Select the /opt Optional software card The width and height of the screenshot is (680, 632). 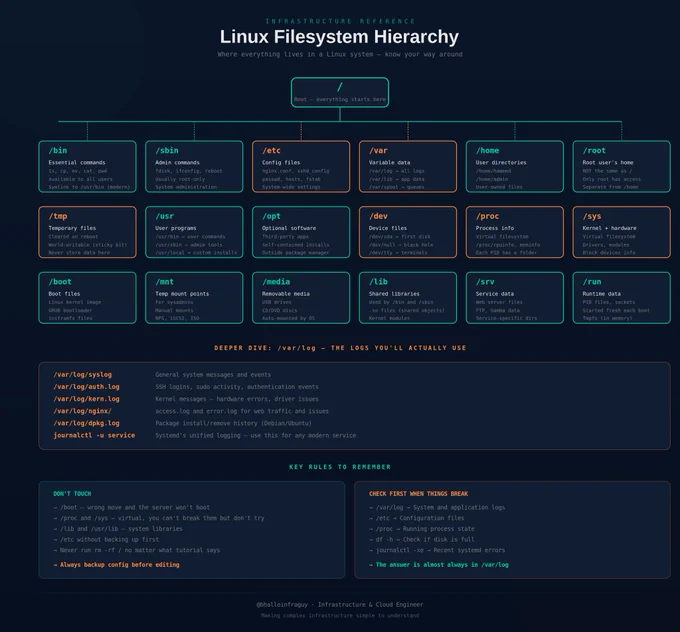point(301,232)
